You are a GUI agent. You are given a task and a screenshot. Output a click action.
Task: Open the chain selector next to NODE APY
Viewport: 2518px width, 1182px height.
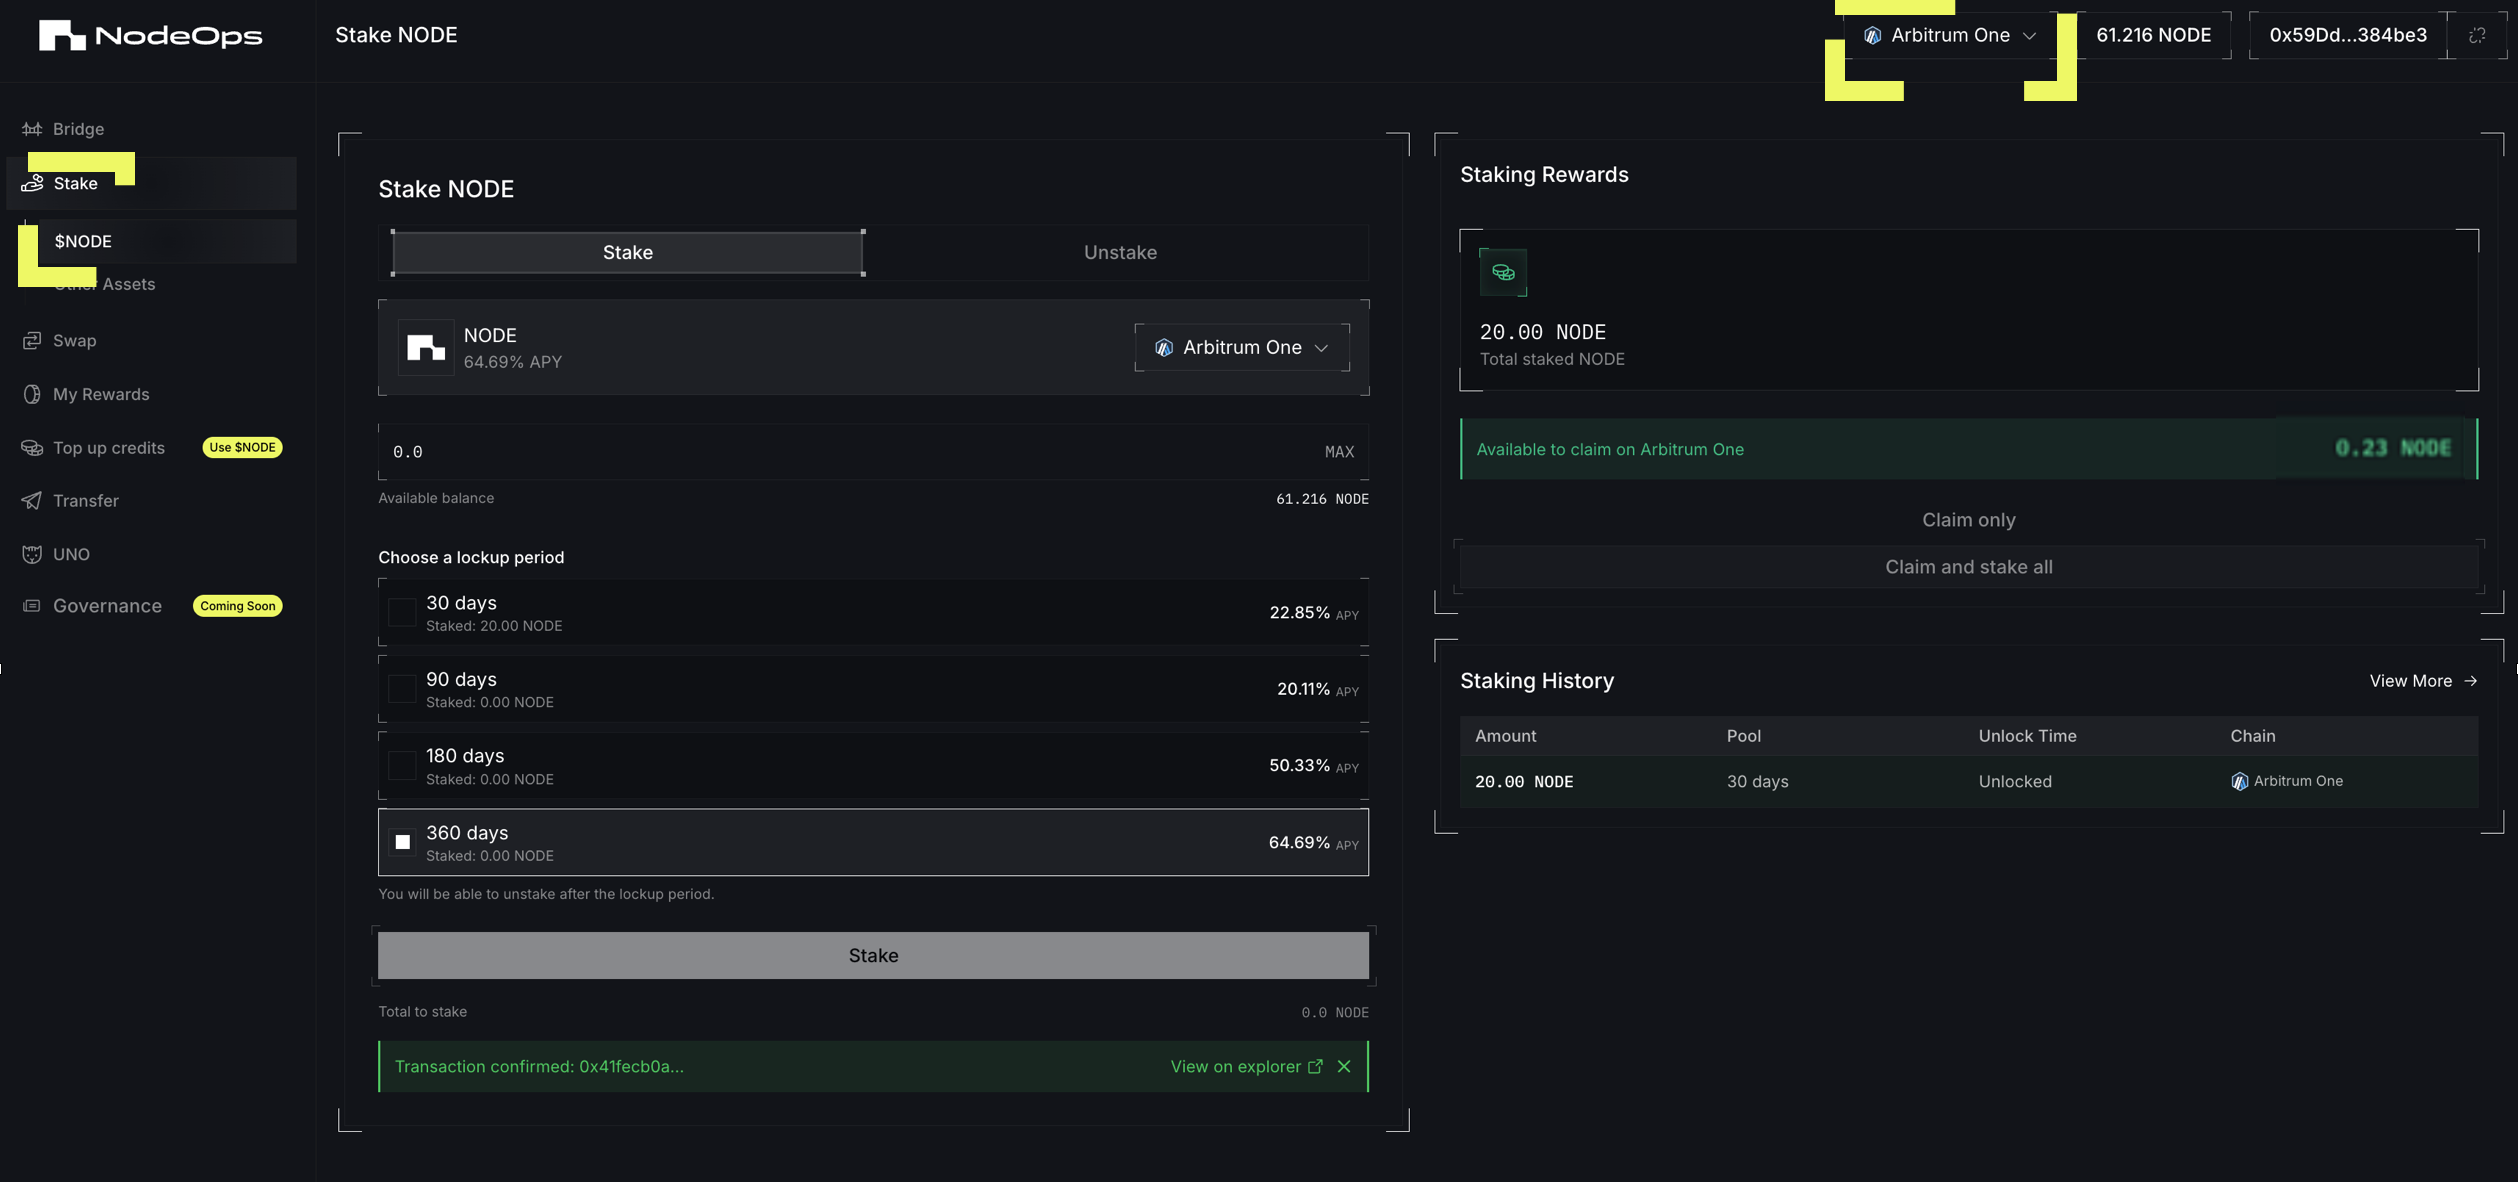[x=1242, y=347]
